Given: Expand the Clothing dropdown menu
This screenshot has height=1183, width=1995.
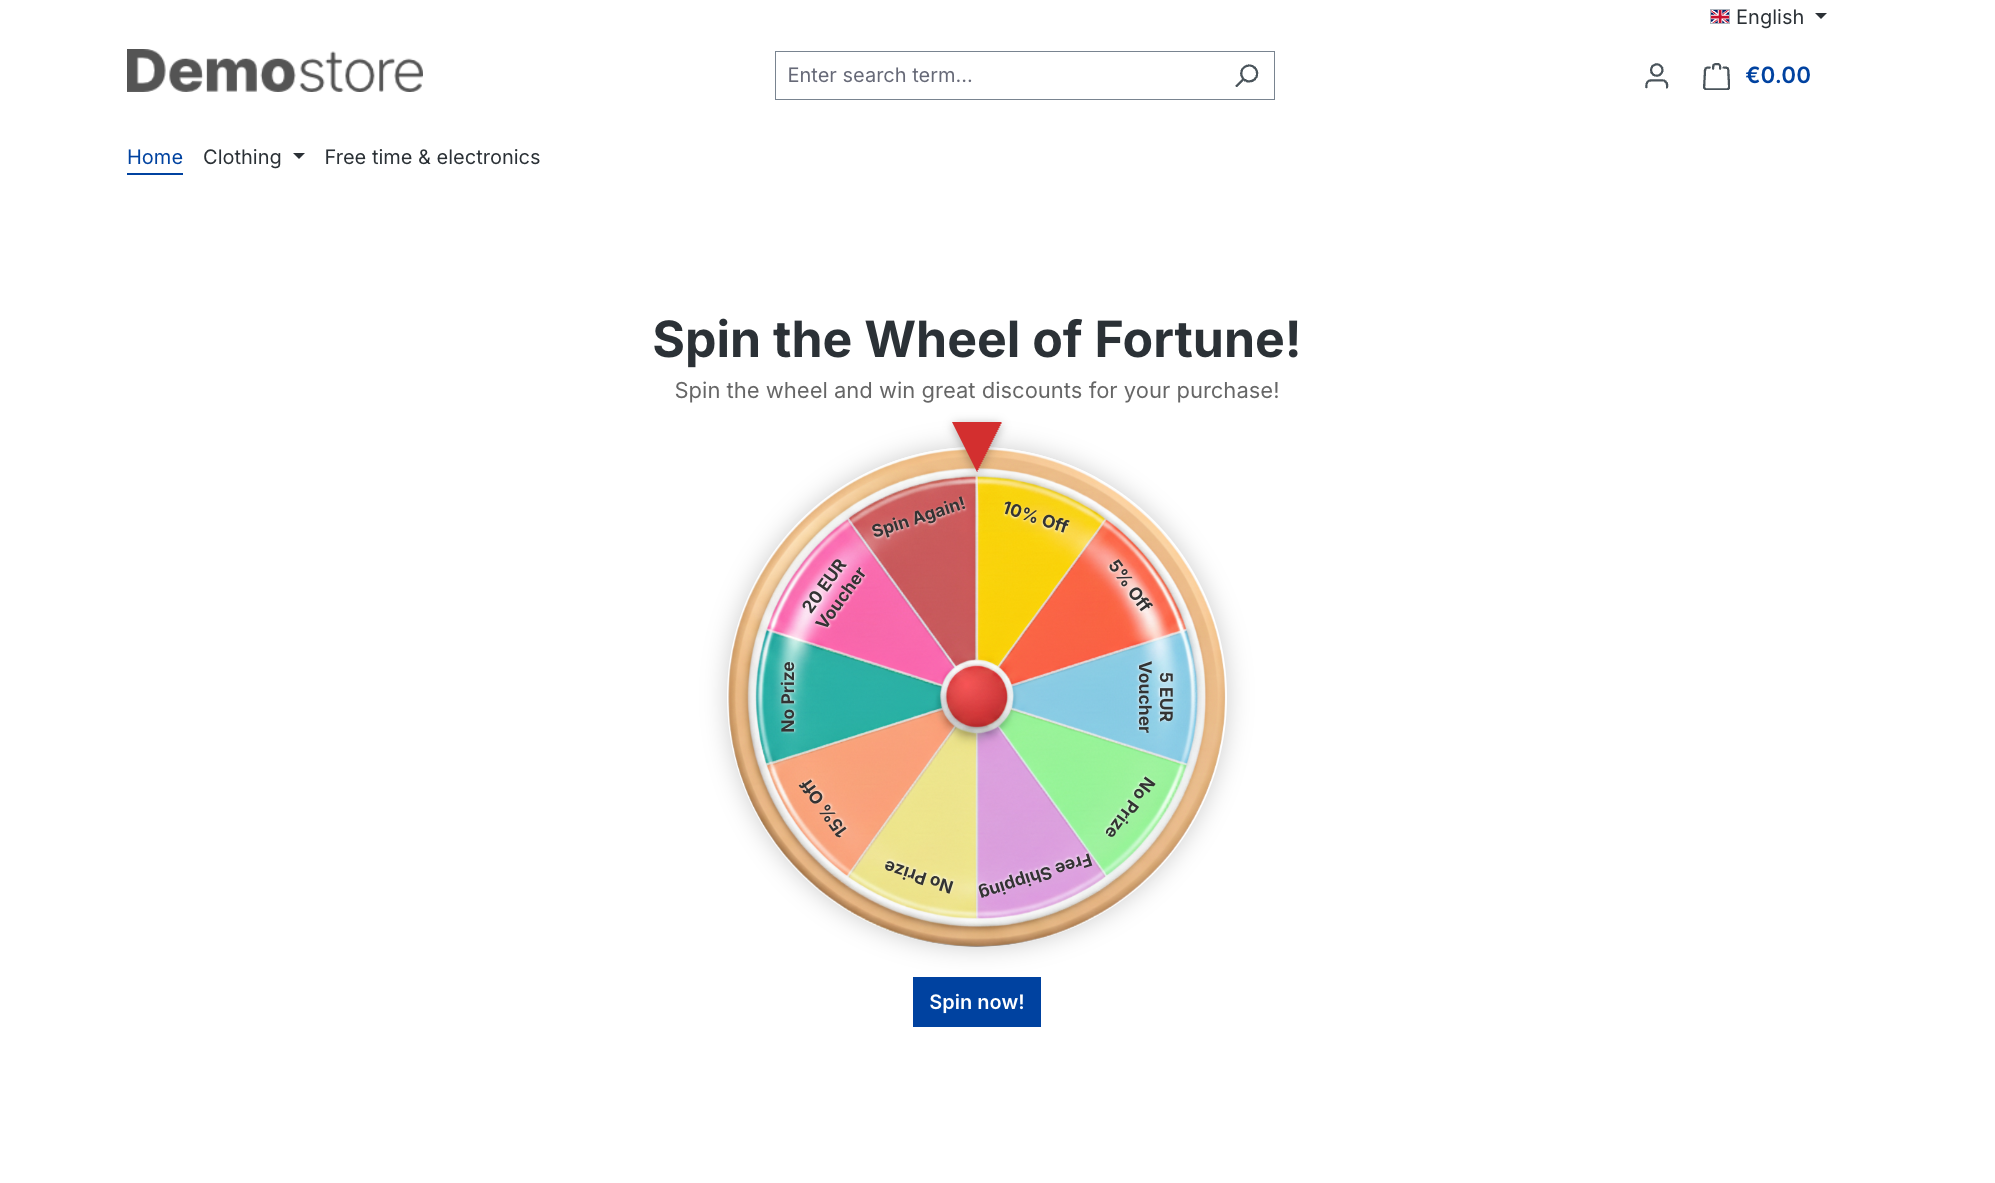Looking at the screenshot, I should tap(242, 157).
